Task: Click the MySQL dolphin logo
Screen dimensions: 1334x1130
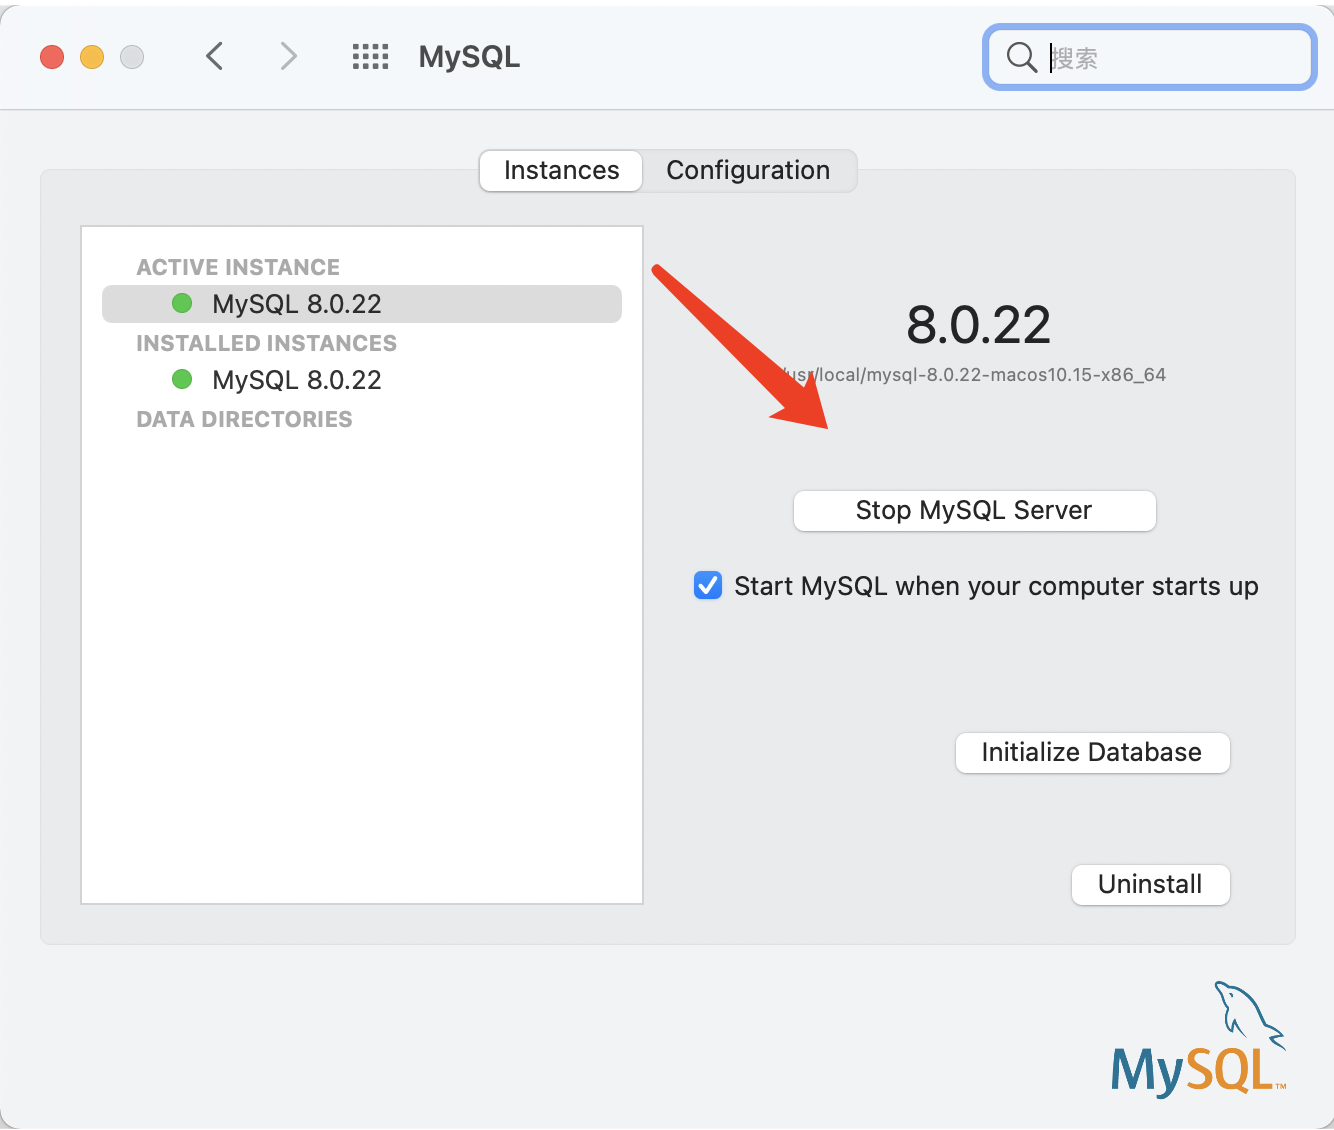Action: (x=1197, y=1038)
